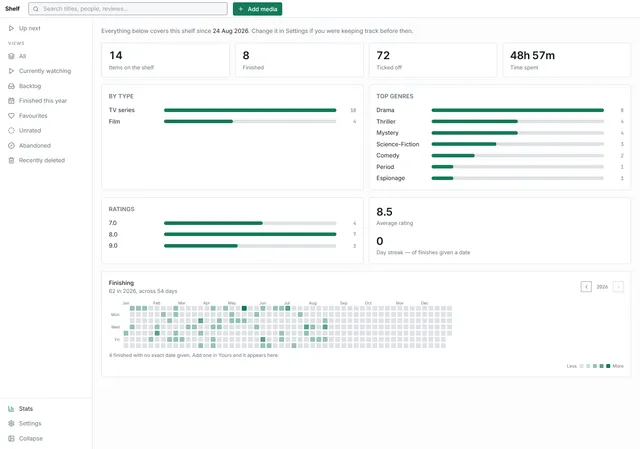This screenshot has width=640, height=449.
Task: Click the 14 items on the shelf card
Action: pos(165,60)
